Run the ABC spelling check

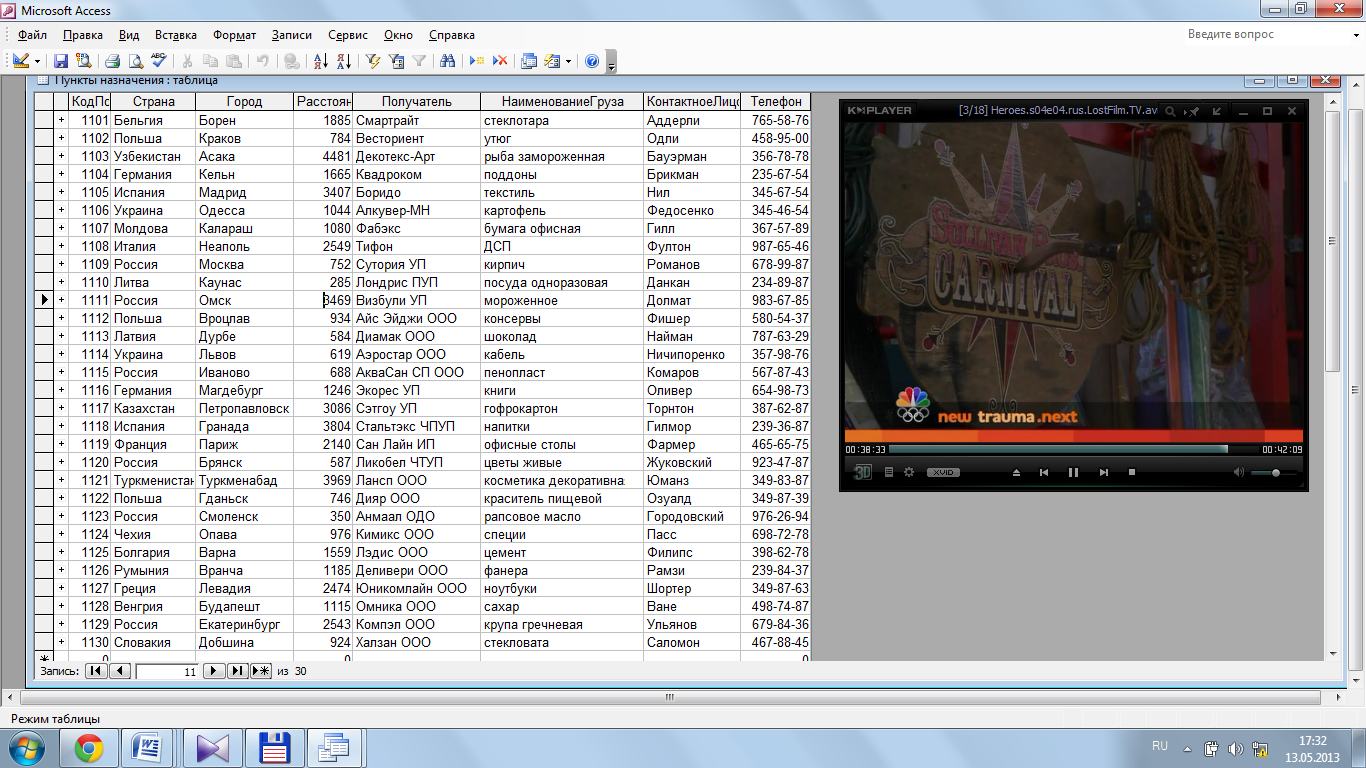coord(158,61)
